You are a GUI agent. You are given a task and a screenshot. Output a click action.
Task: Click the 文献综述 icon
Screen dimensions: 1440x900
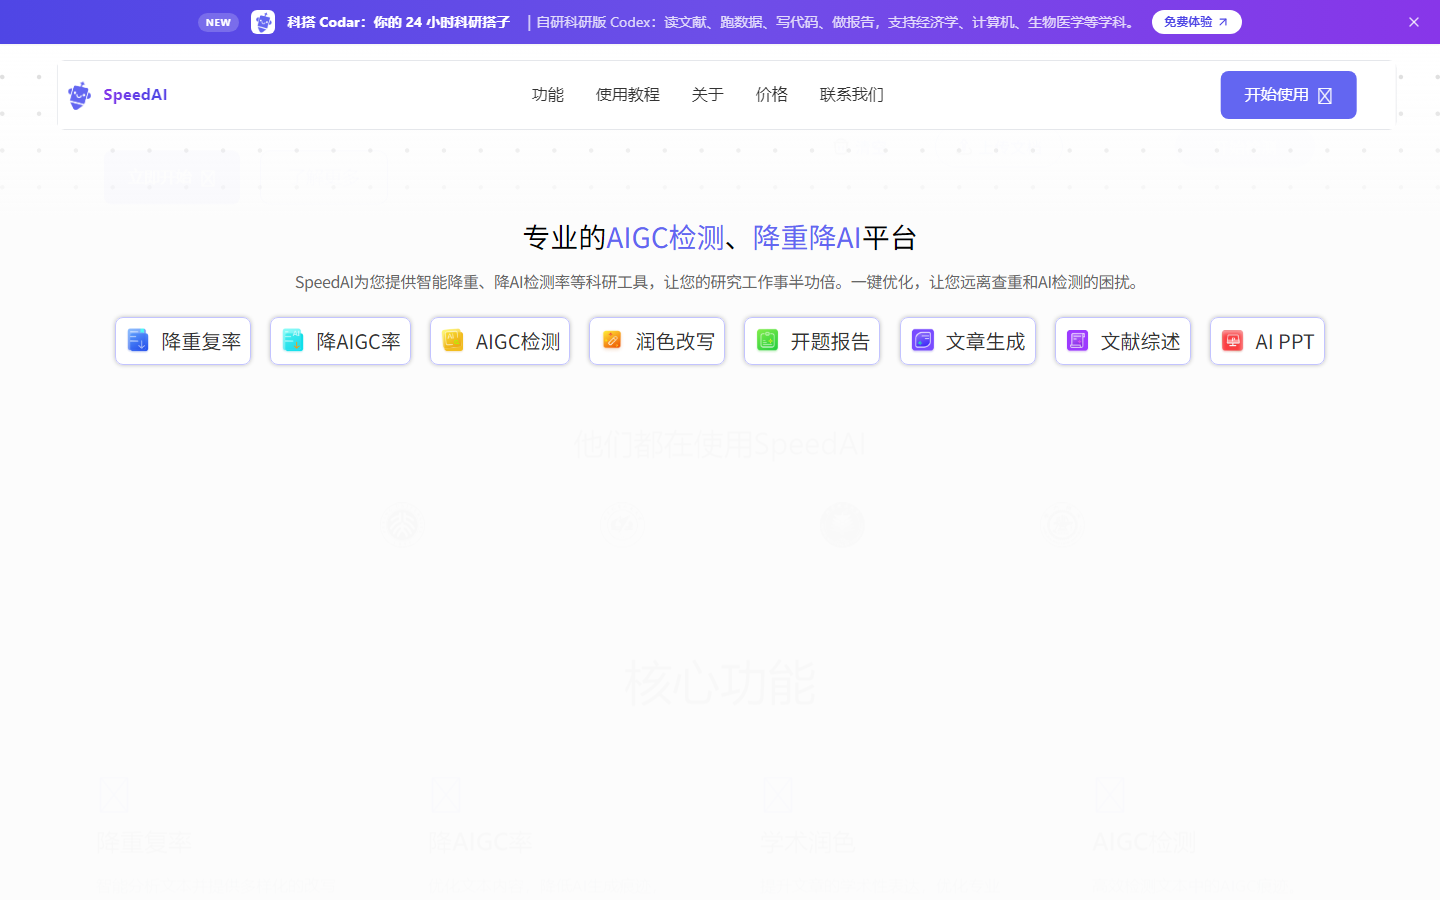click(x=1077, y=340)
